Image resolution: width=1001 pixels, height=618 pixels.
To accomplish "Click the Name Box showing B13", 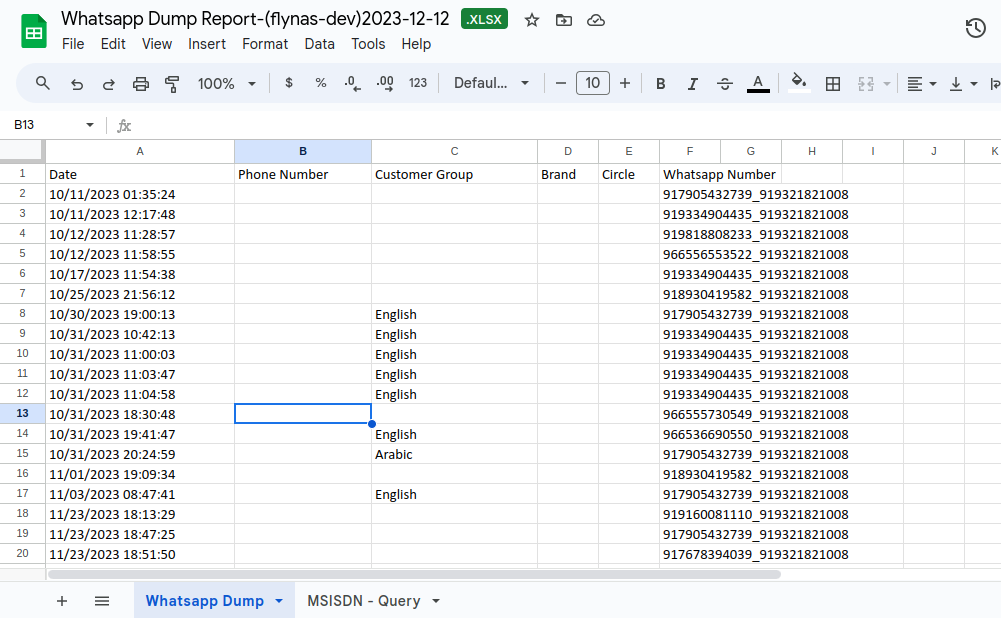I will tap(45, 125).
